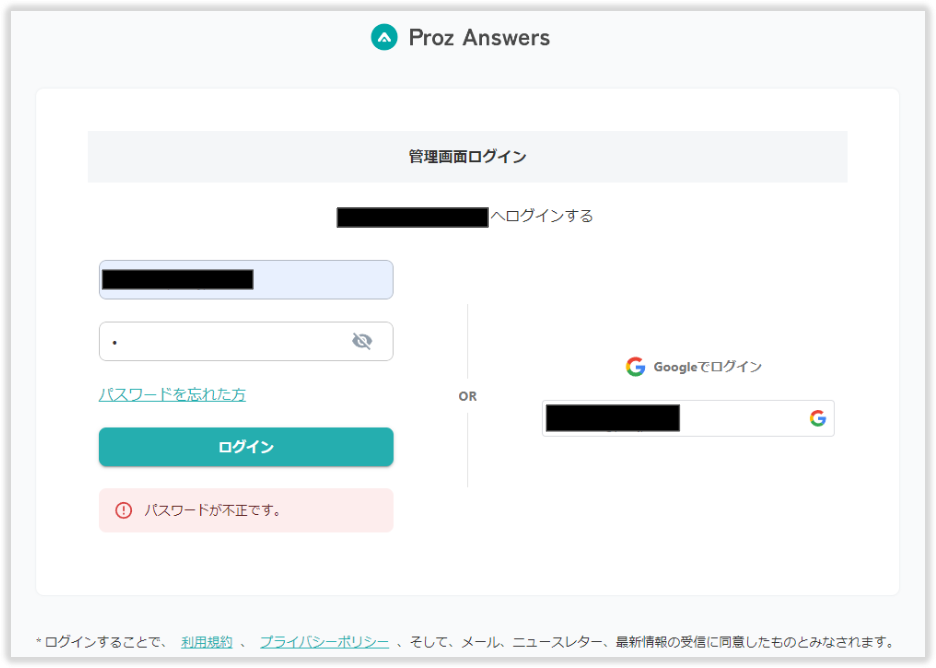Open the プライバシーポリシー link
Image resolution: width=936 pixels, height=668 pixels.
coord(324,642)
